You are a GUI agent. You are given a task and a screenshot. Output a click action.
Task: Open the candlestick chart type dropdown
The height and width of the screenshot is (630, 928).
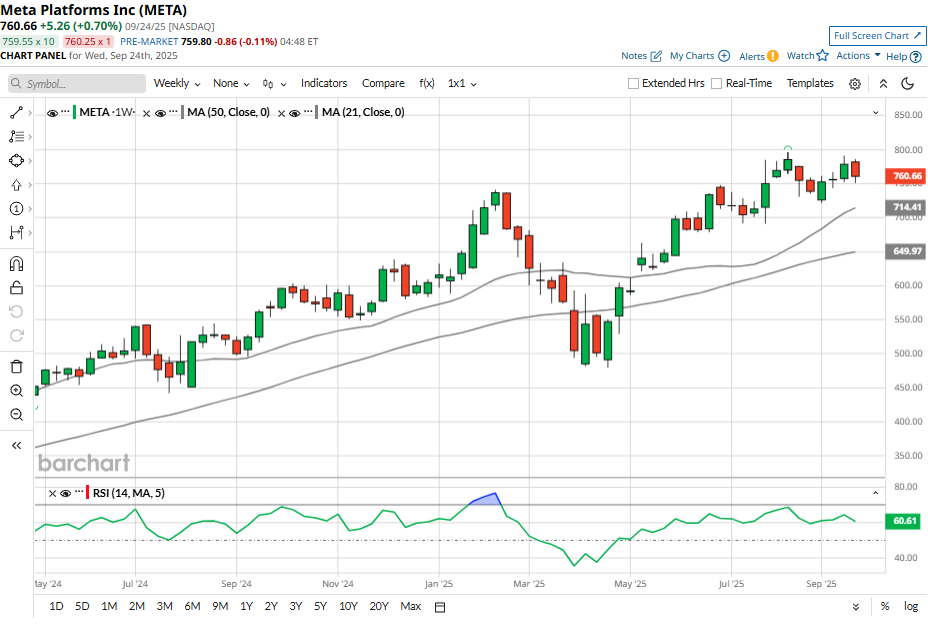(275, 84)
